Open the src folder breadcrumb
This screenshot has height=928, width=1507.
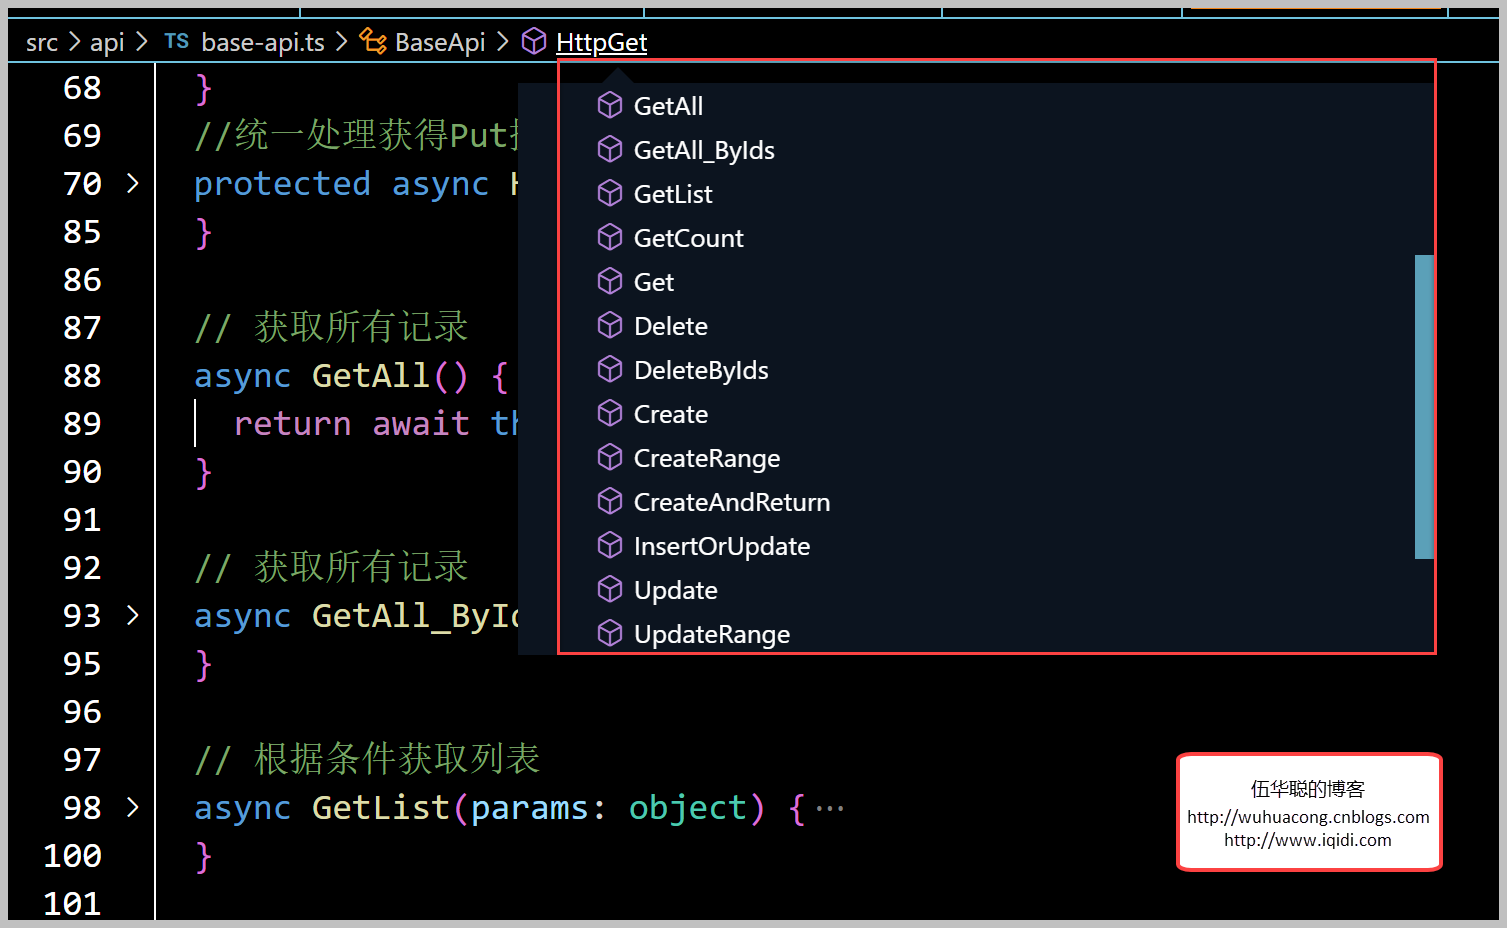pos(42,42)
